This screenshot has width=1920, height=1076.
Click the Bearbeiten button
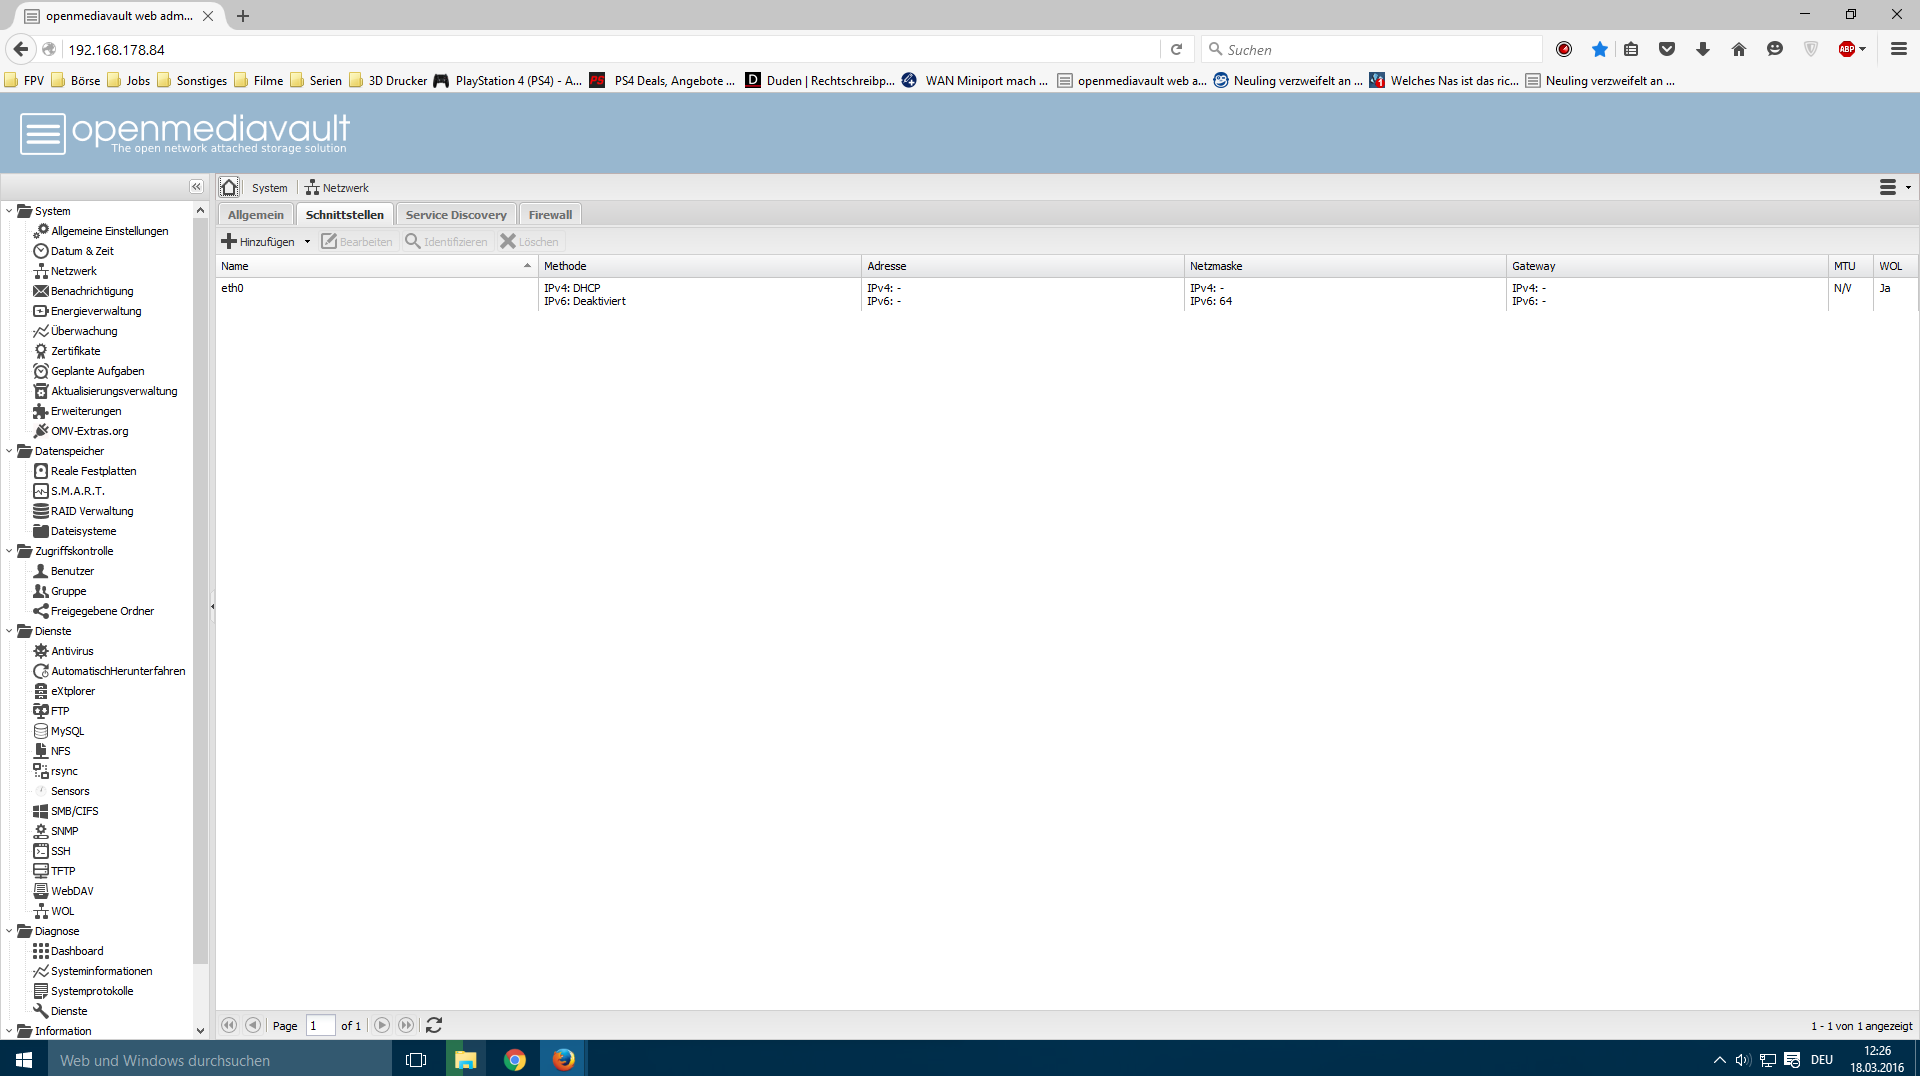tap(357, 242)
